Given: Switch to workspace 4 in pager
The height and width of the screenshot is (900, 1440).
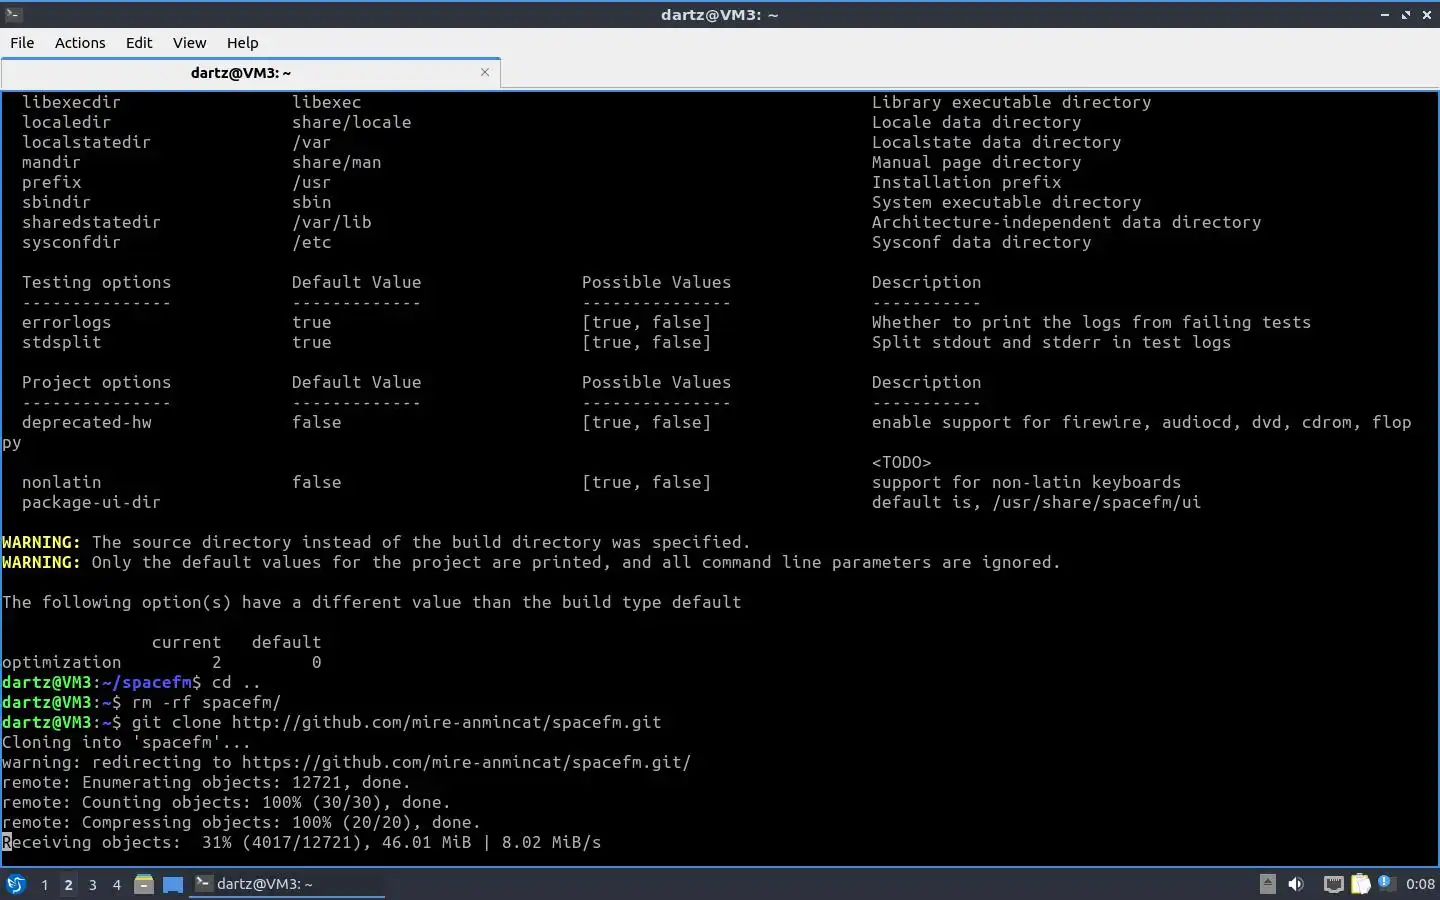Looking at the screenshot, I should pos(117,884).
